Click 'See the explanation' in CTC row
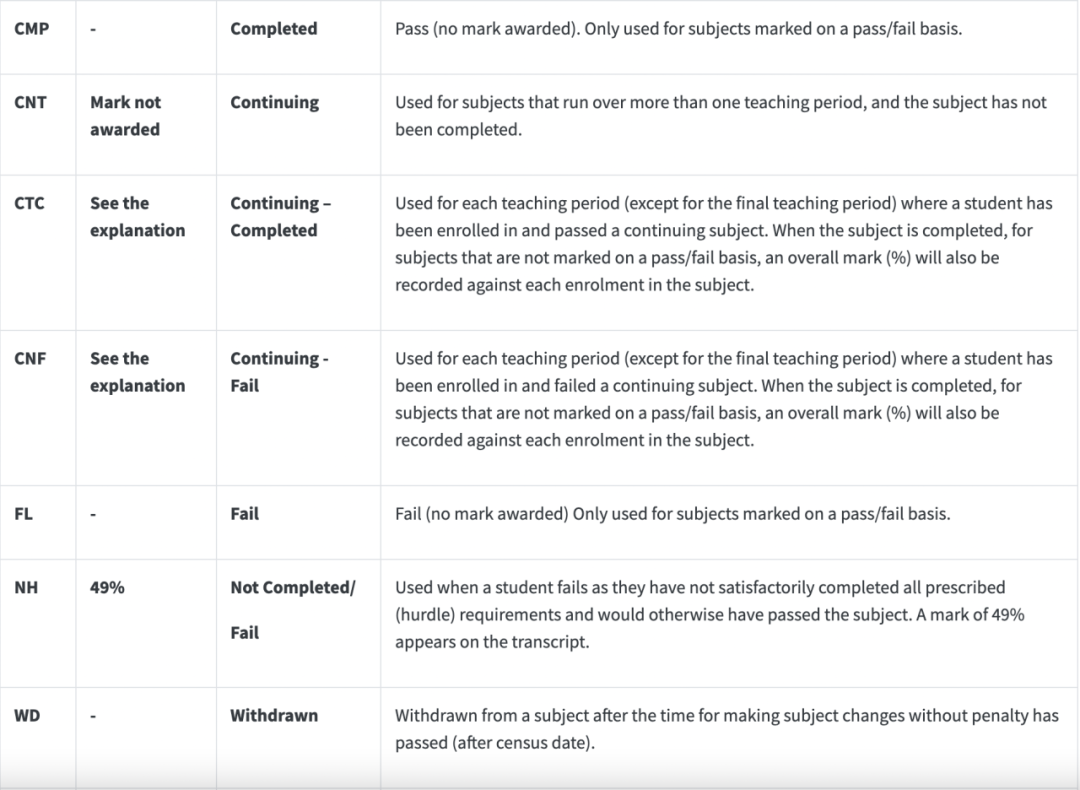This screenshot has height=790, width=1080. coord(138,217)
